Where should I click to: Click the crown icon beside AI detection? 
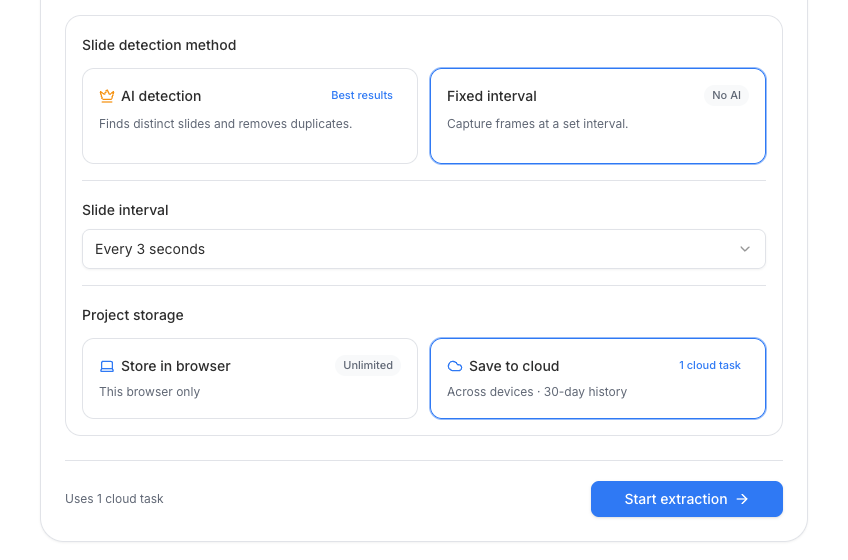pos(107,96)
